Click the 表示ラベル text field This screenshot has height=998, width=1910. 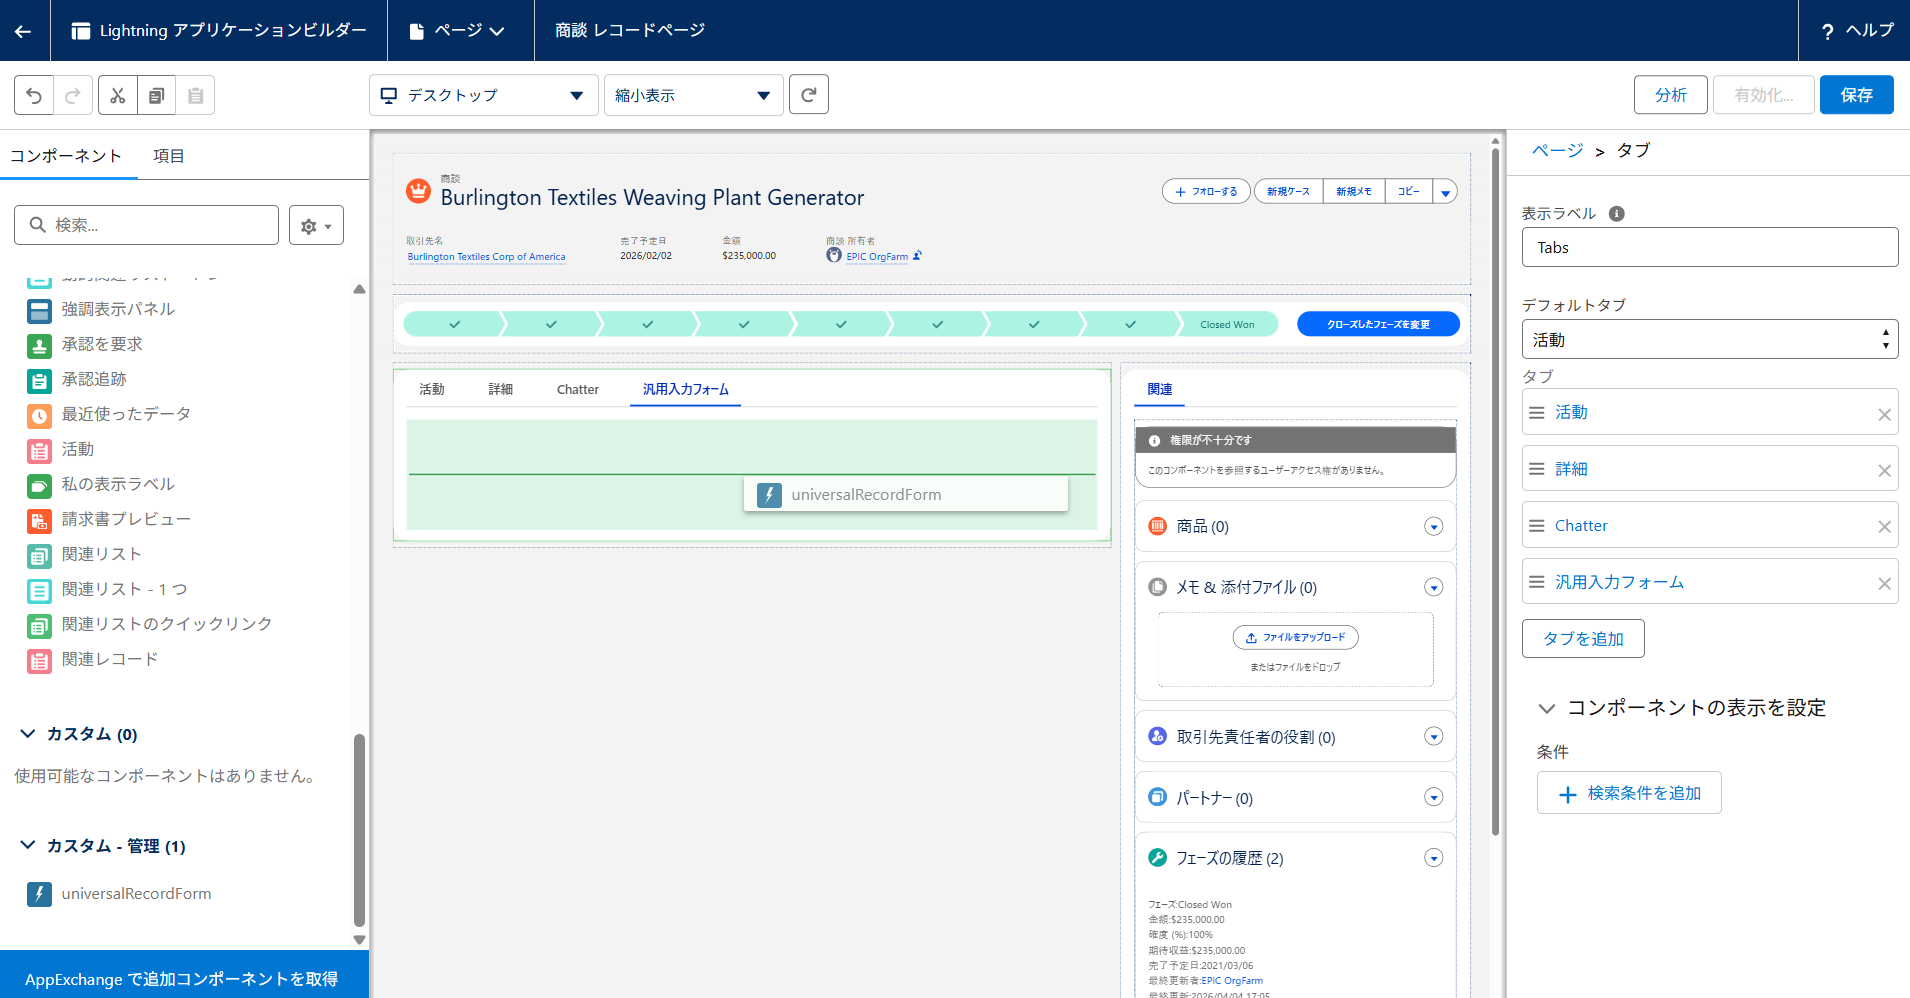(1709, 248)
